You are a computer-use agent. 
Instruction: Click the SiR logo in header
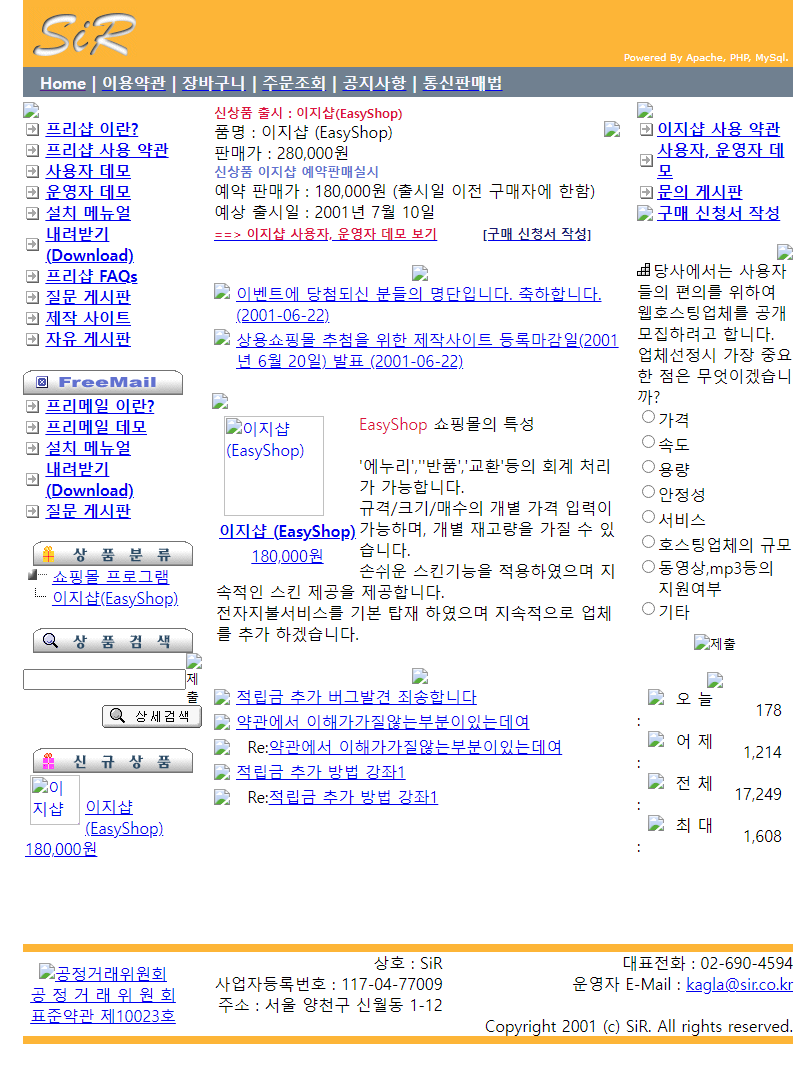84,34
